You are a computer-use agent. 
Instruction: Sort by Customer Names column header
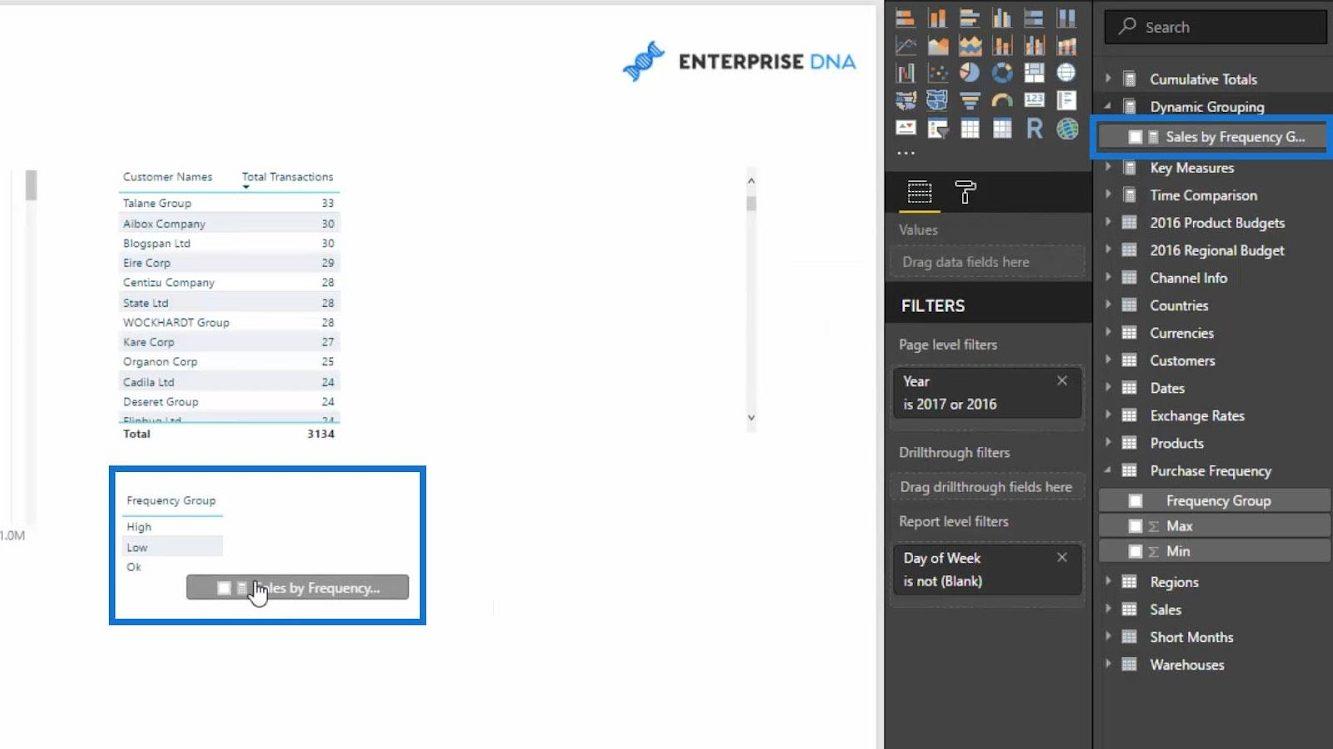pyautogui.click(x=168, y=177)
